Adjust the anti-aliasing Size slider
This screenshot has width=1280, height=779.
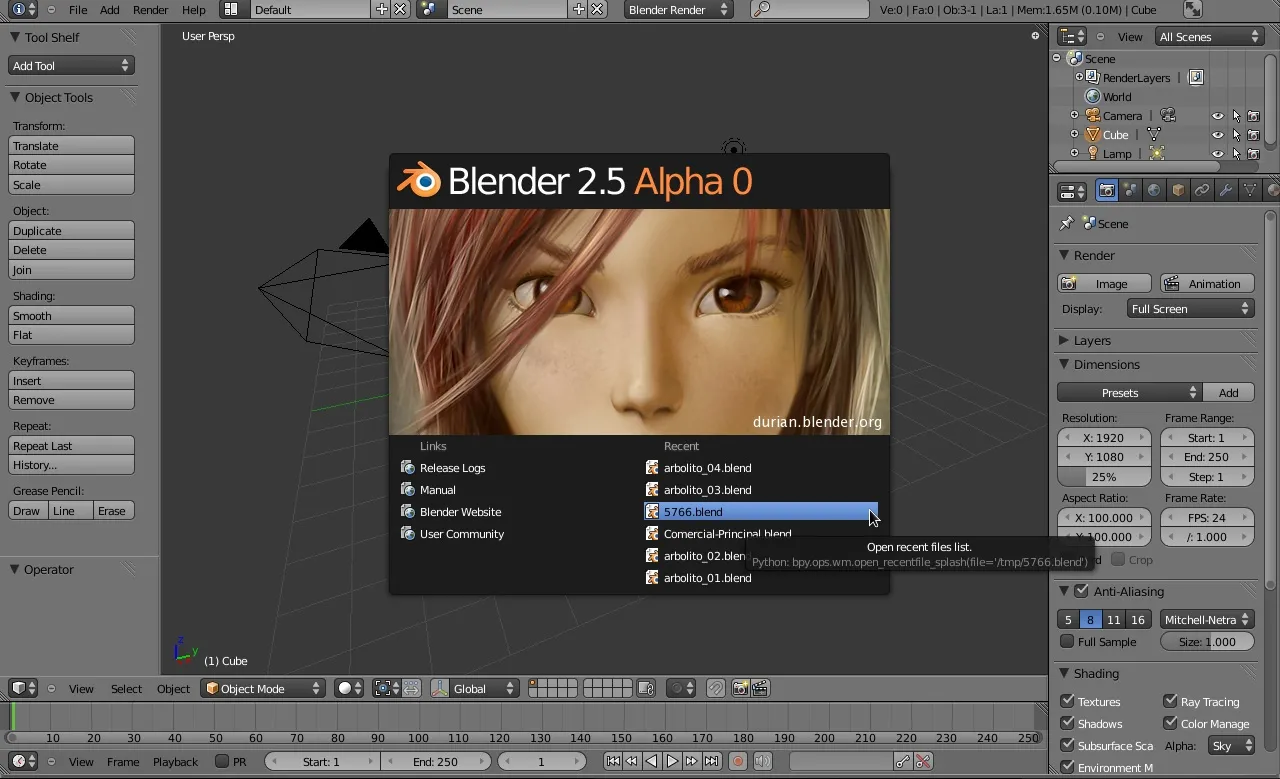(x=1207, y=641)
